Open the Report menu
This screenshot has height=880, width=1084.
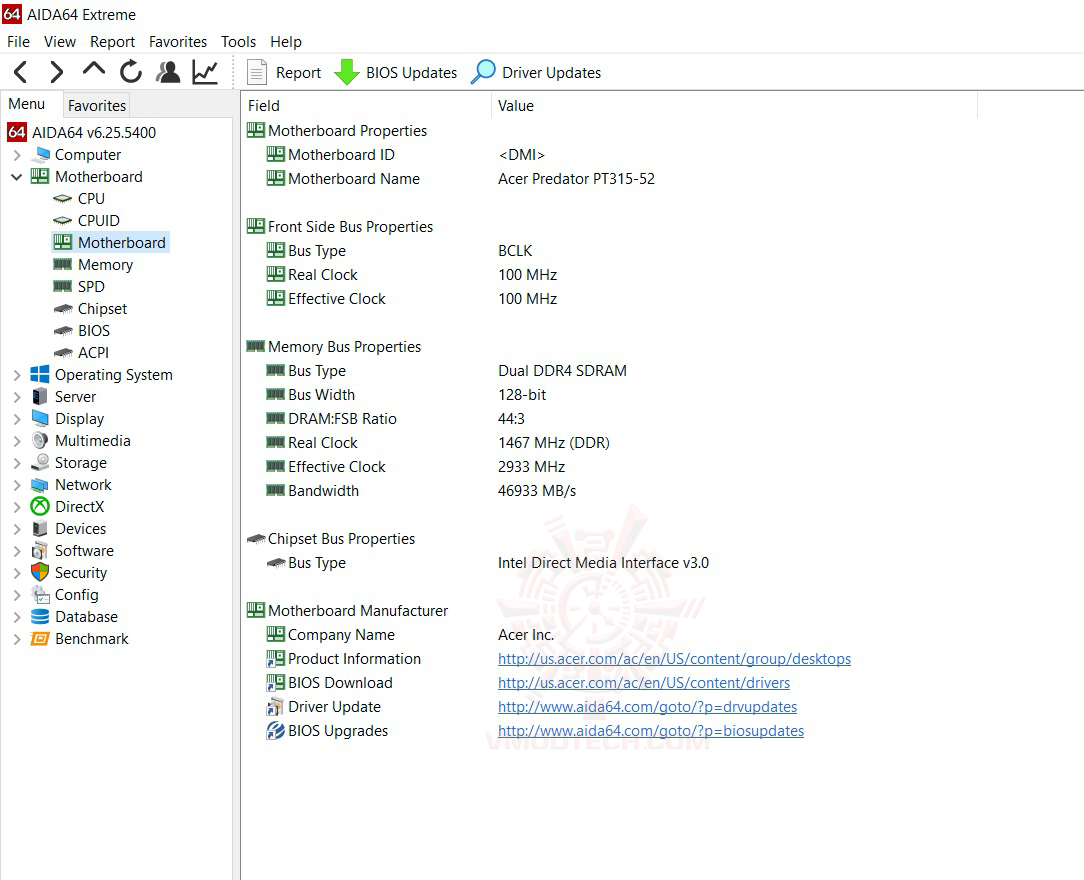coord(112,41)
